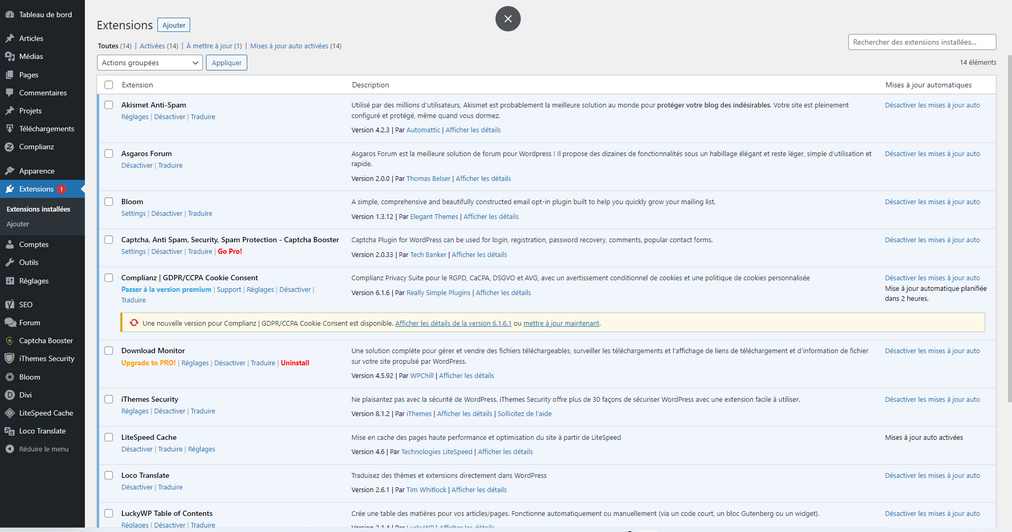Screen dimensions: 1012x532
Task: Click mettre à jour maintenant link
Action: click(x=561, y=323)
